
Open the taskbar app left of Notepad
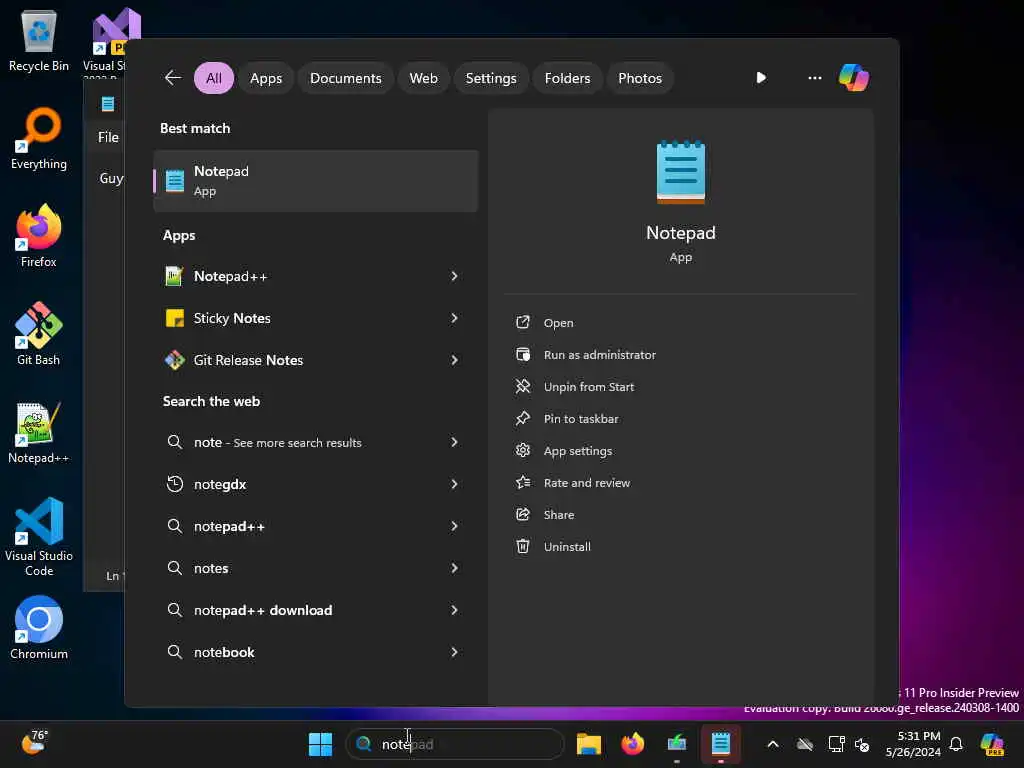[x=677, y=744]
